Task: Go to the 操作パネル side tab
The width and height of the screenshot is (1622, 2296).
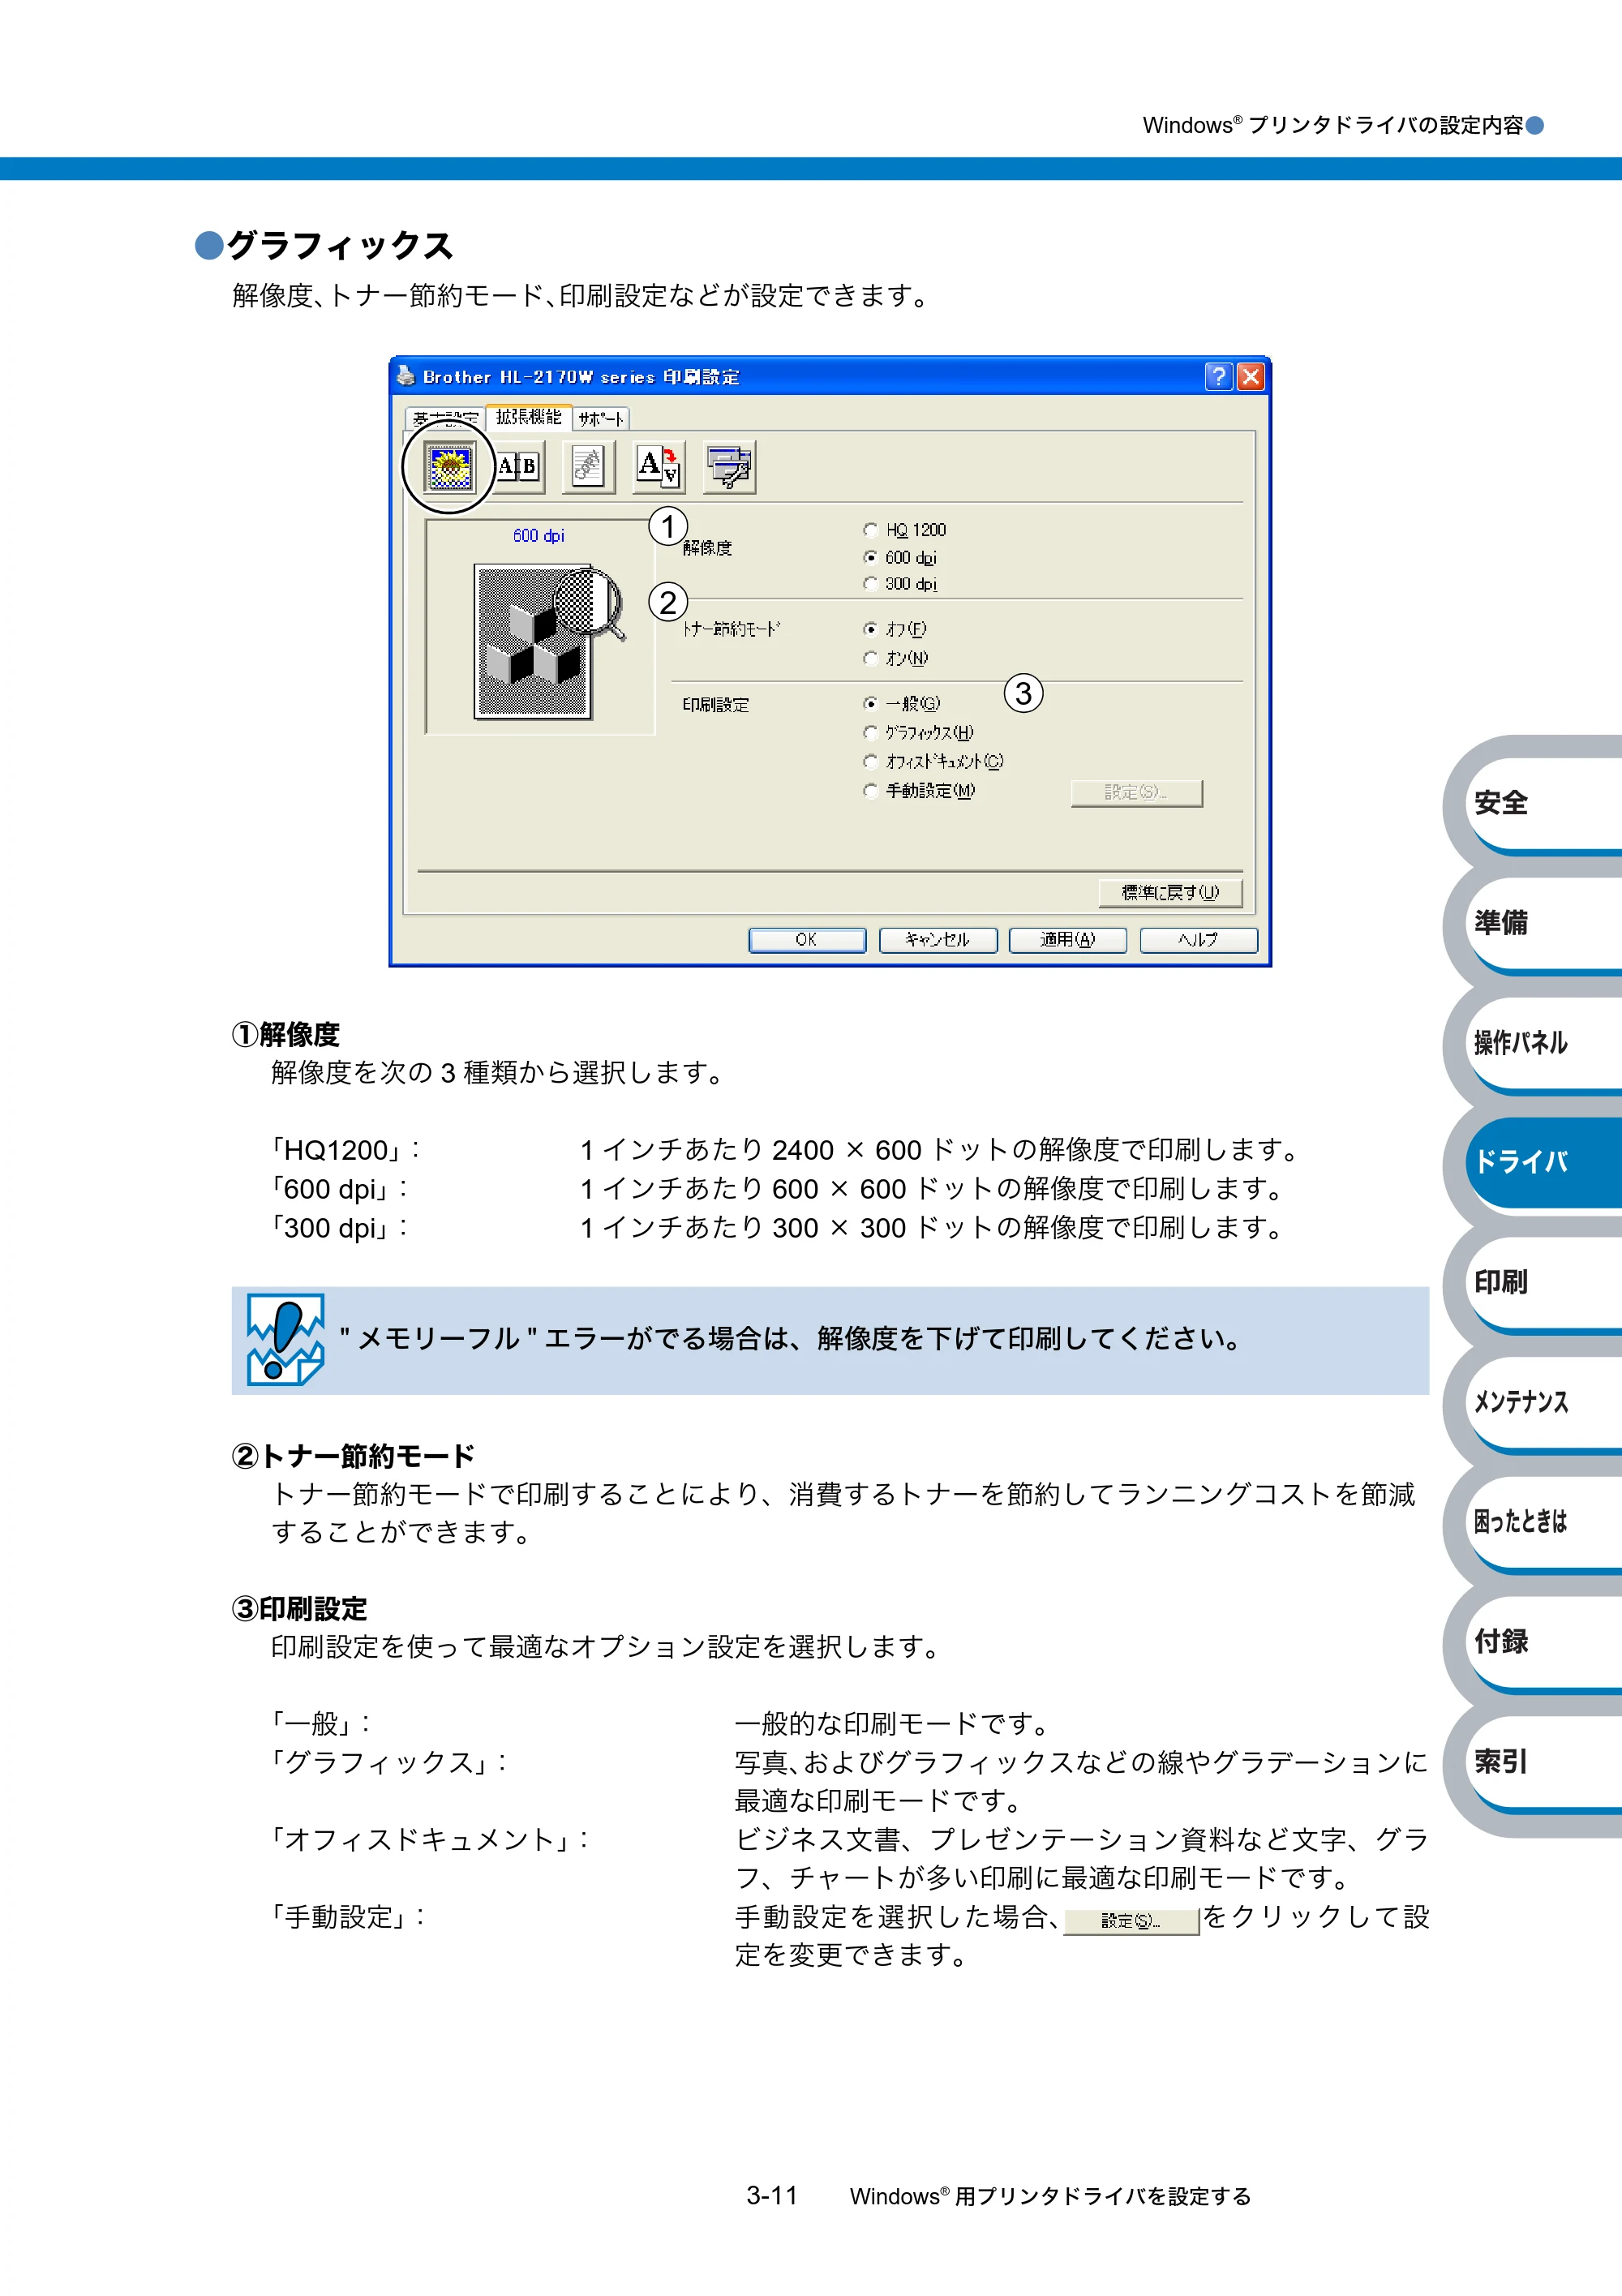Action: 1543,1043
